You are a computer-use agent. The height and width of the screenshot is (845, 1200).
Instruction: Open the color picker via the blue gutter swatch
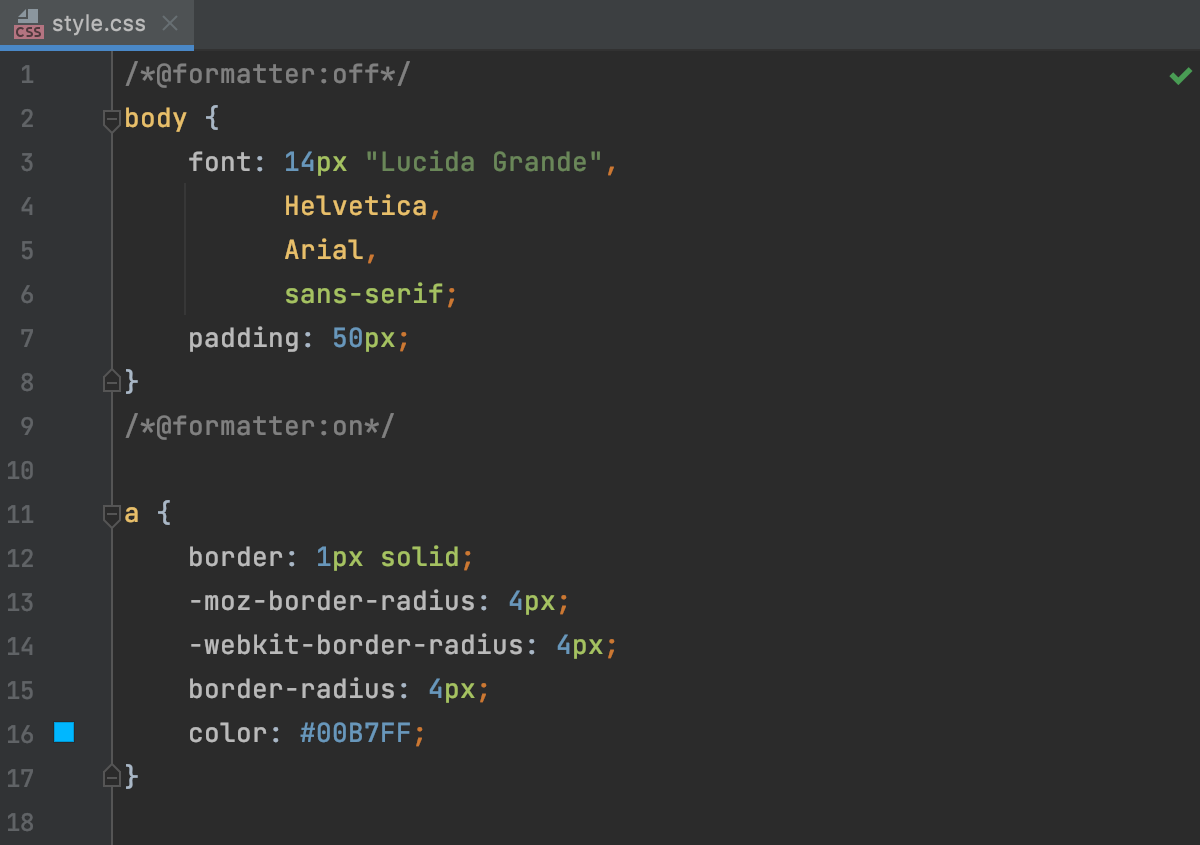pyautogui.click(x=63, y=733)
